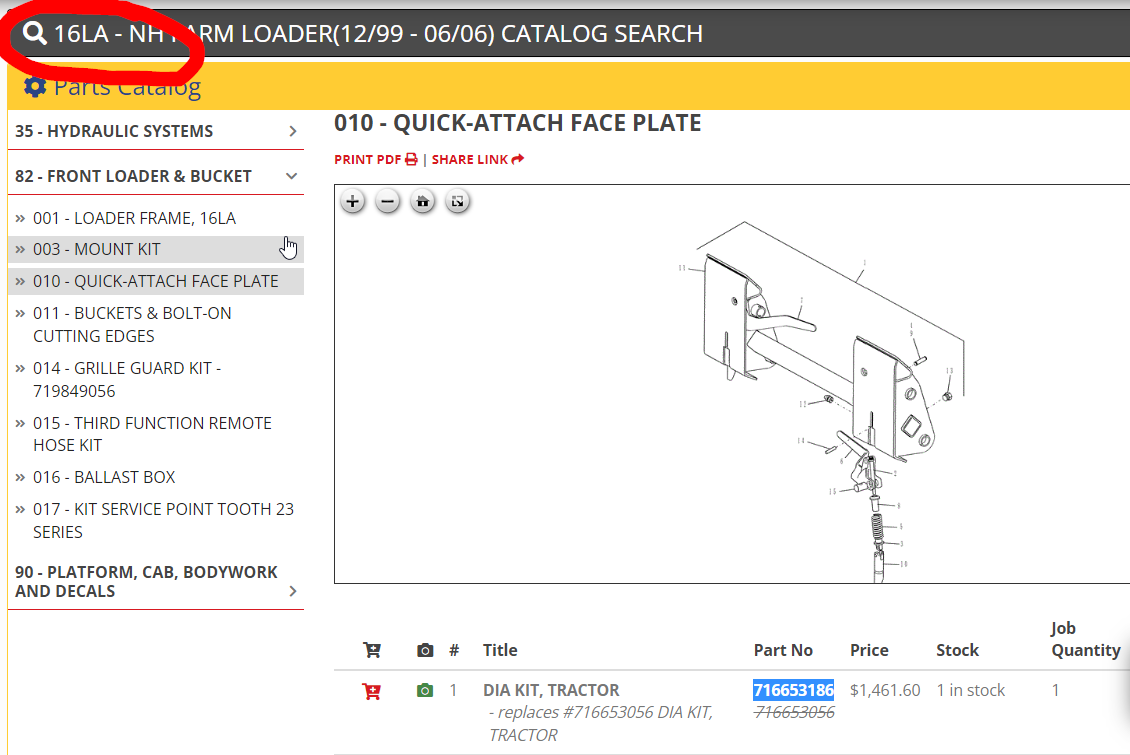Open catalog search magnifier icon
The image size is (1130, 755).
35,33
